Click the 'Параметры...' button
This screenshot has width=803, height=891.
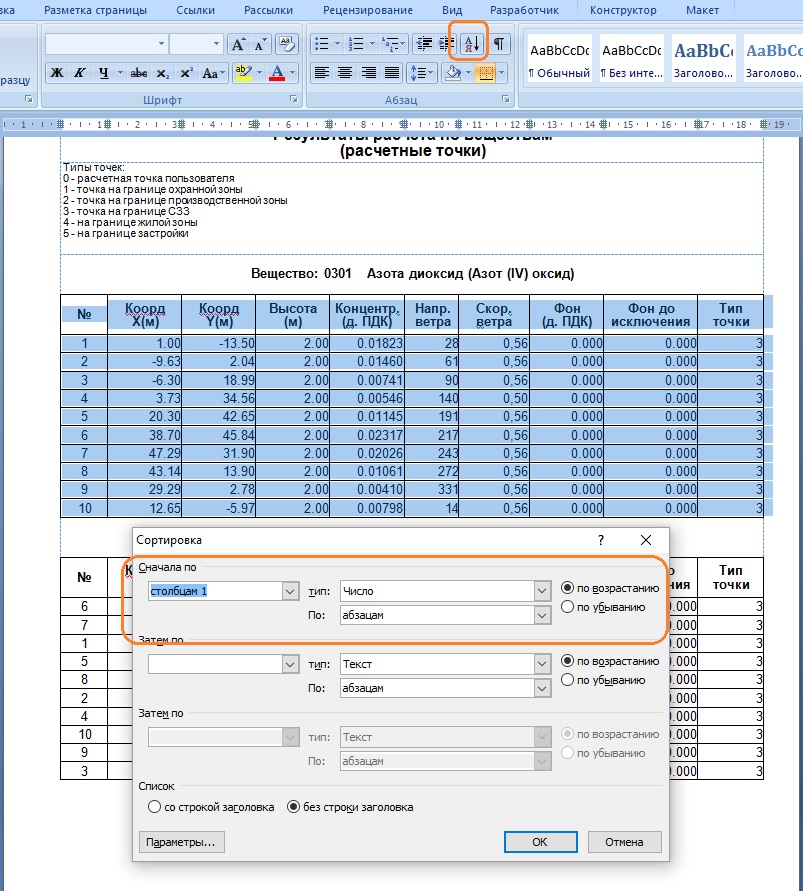pyautogui.click(x=181, y=842)
